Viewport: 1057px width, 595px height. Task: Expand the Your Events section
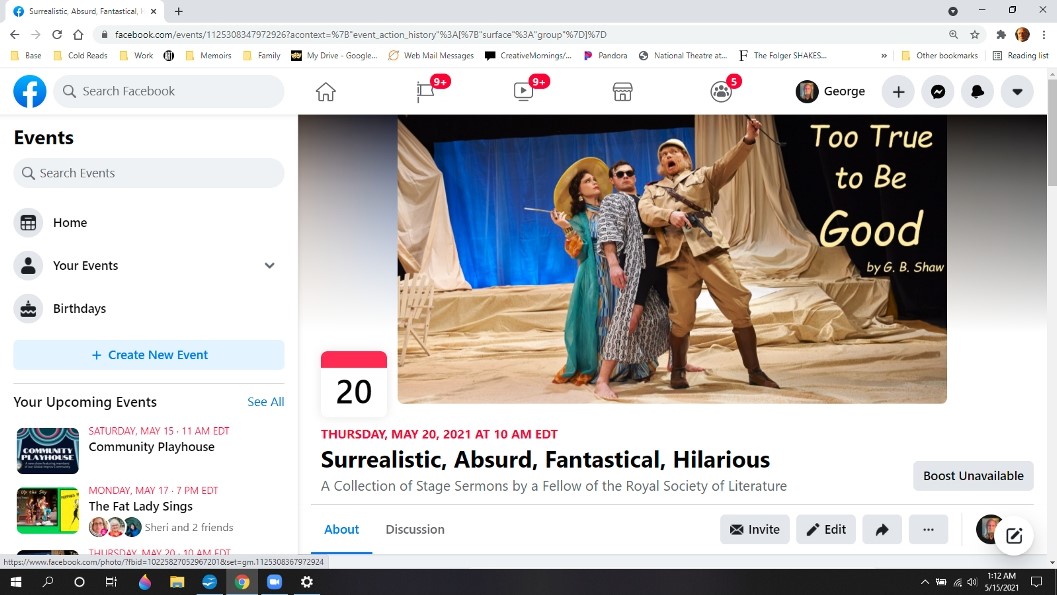(269, 266)
